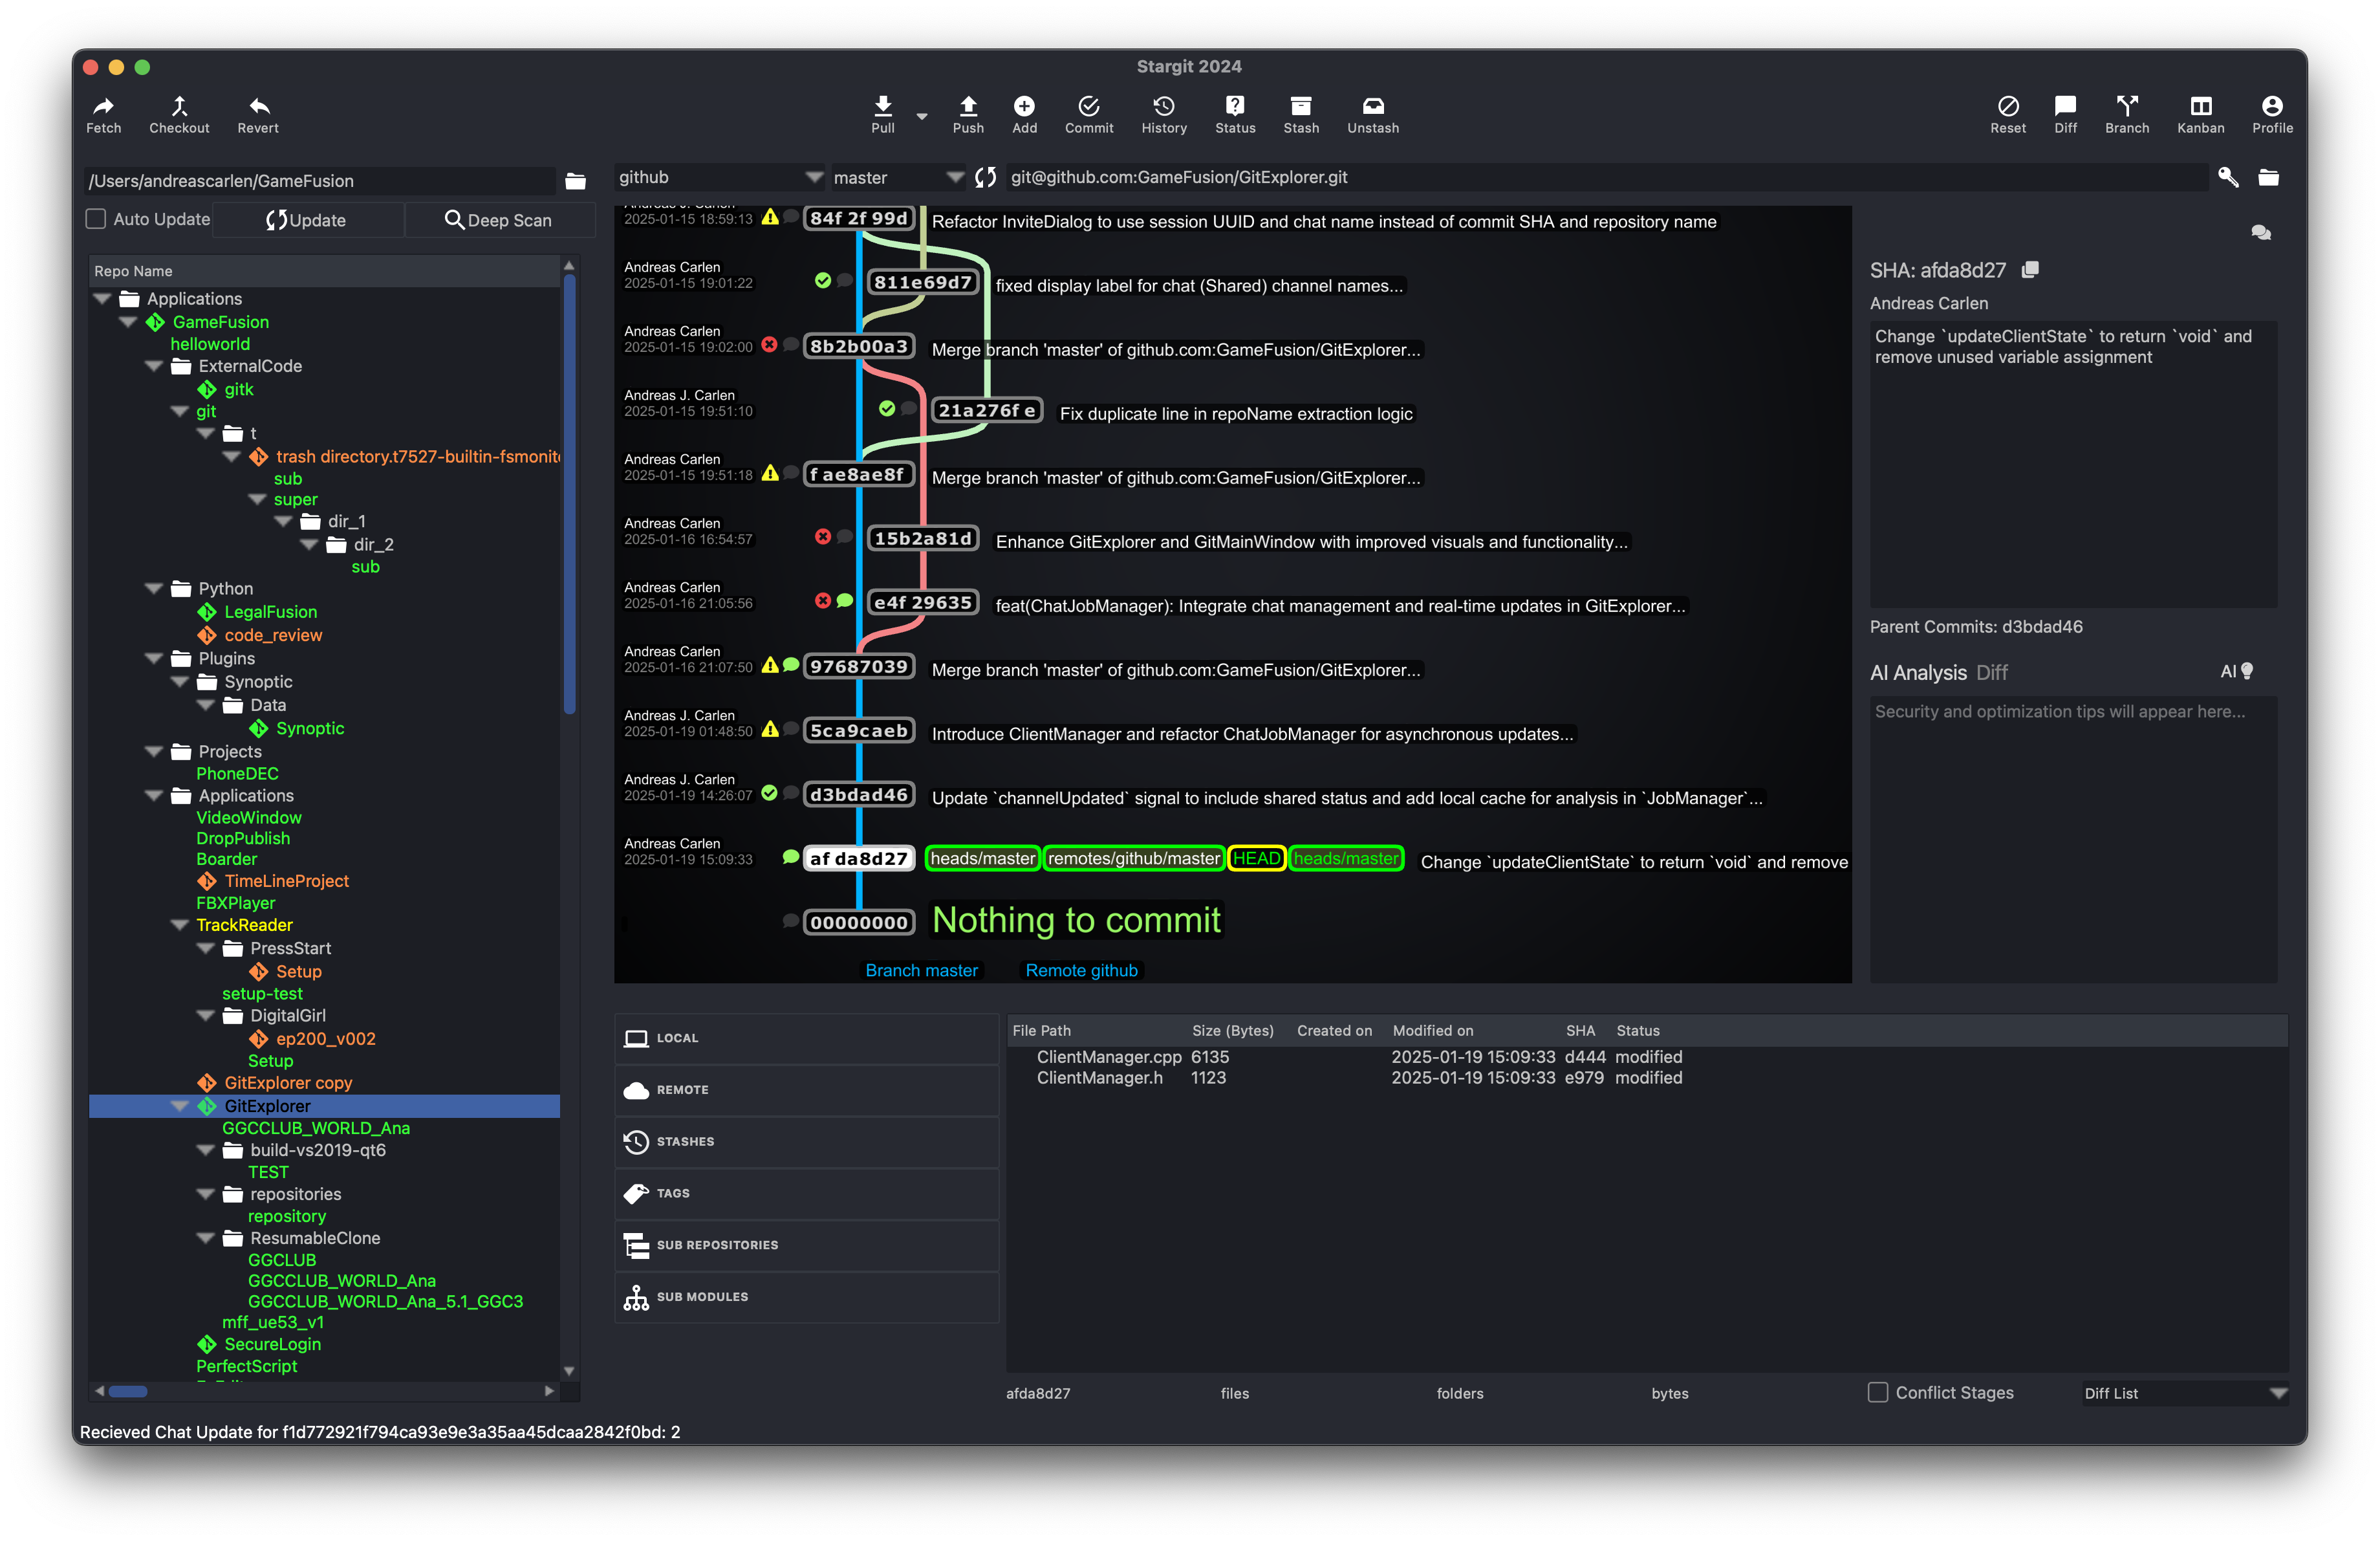
Task: Open the STASHES section
Action: [x=686, y=1141]
